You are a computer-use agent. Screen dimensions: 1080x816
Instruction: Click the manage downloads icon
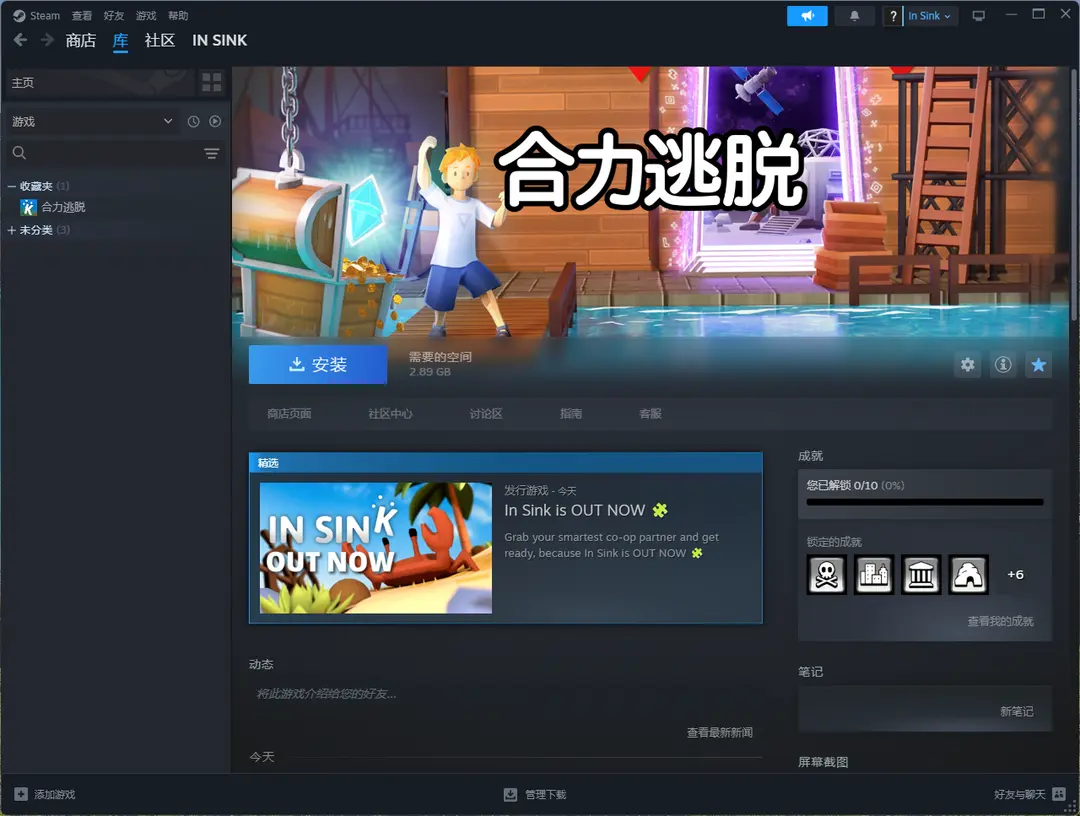[510, 795]
